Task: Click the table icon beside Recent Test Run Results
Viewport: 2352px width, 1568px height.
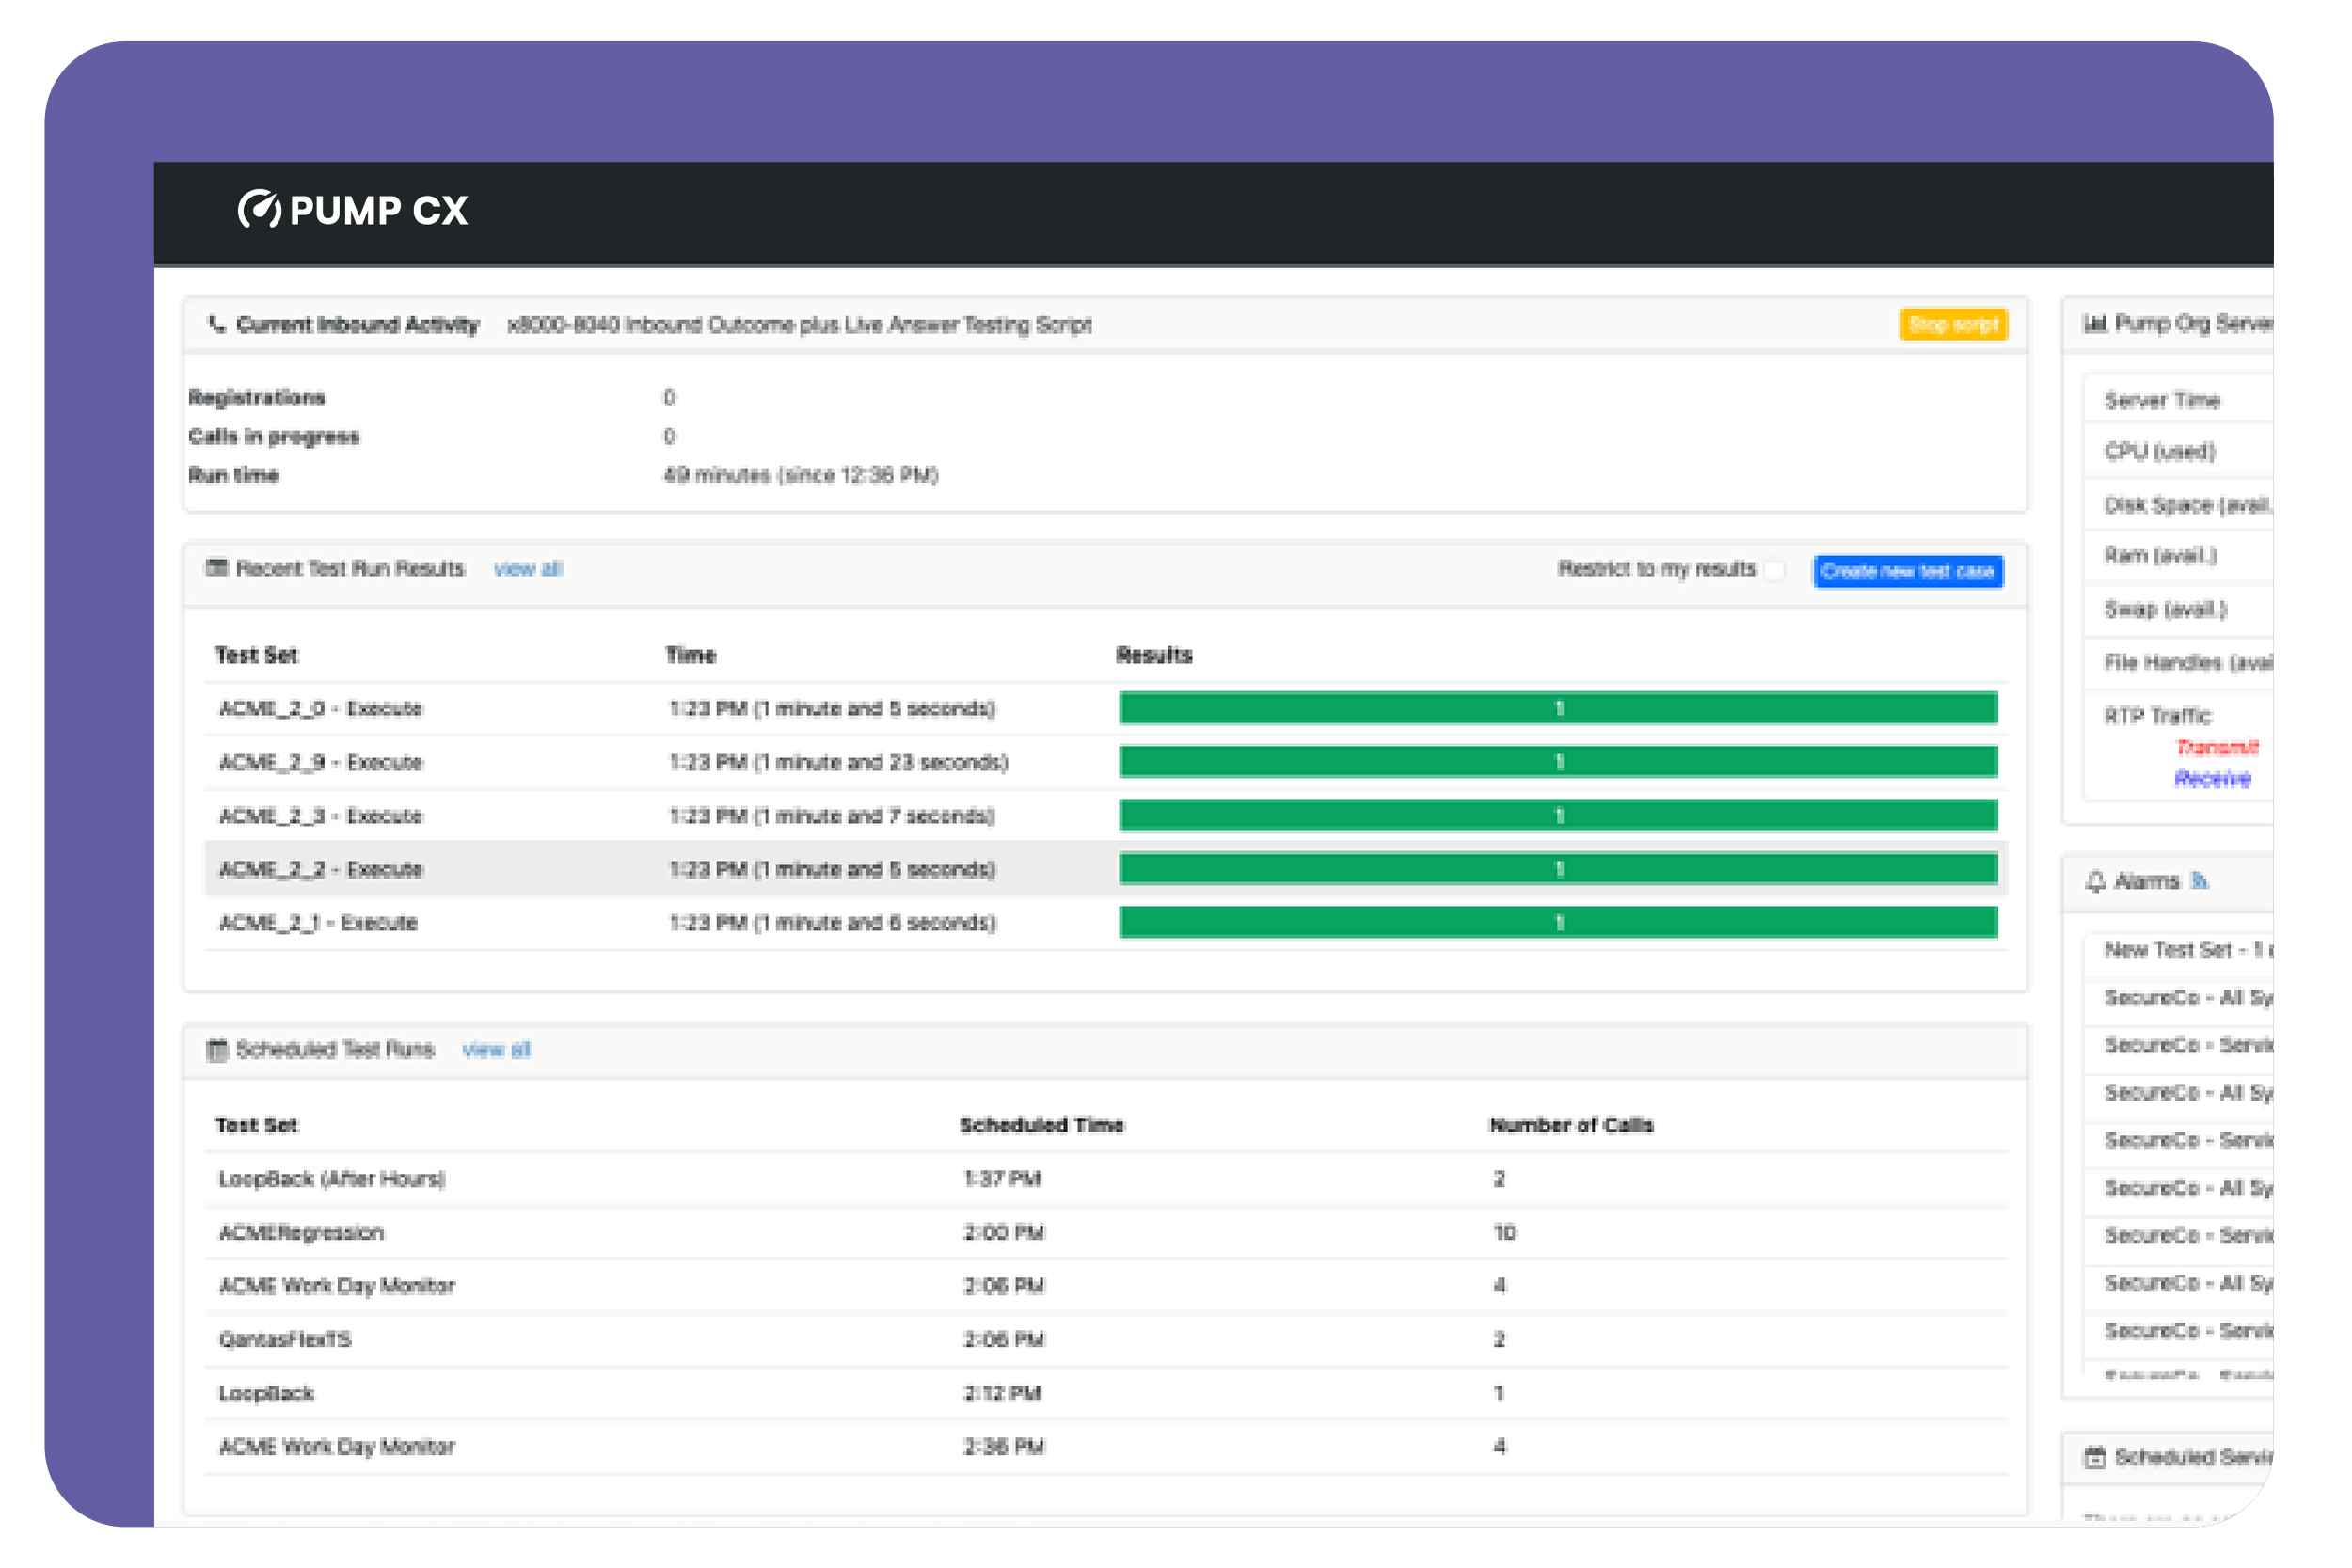Action: click(216, 568)
